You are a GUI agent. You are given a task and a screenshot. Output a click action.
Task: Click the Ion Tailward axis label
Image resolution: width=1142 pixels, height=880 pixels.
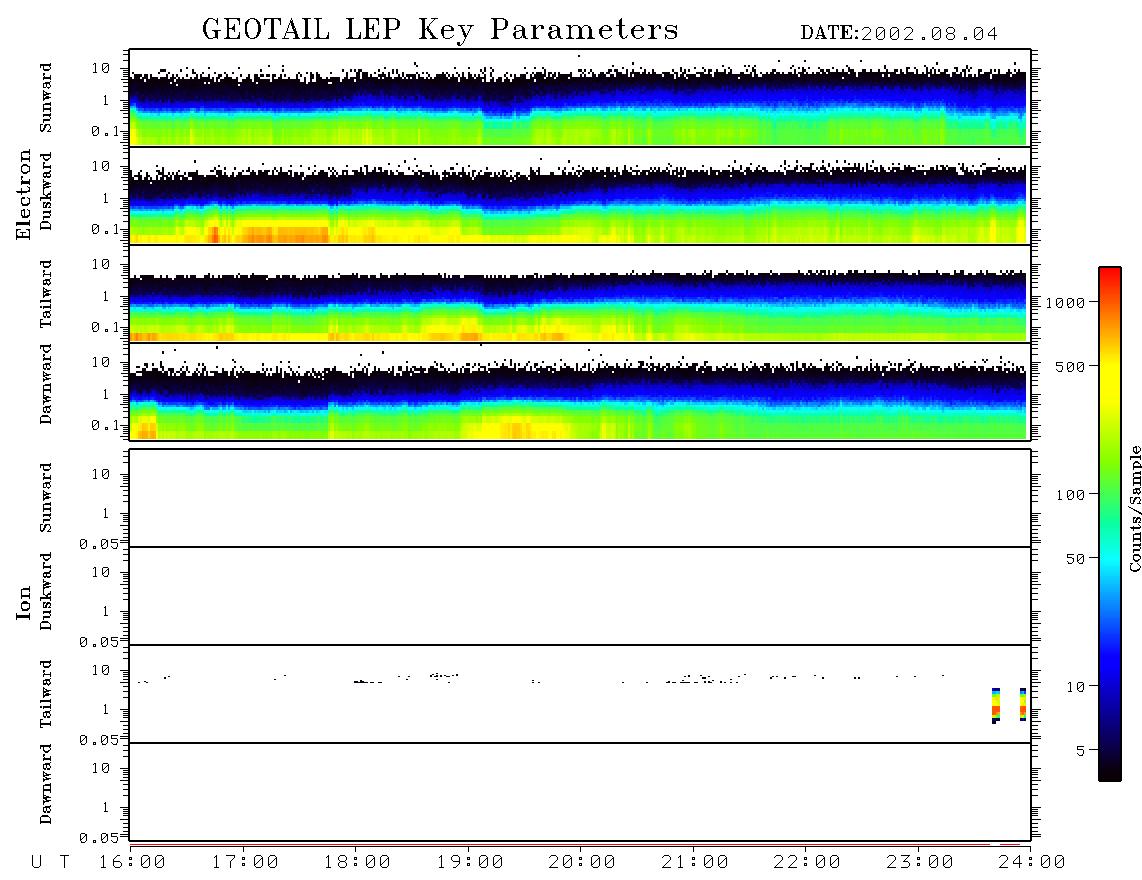pos(46,694)
